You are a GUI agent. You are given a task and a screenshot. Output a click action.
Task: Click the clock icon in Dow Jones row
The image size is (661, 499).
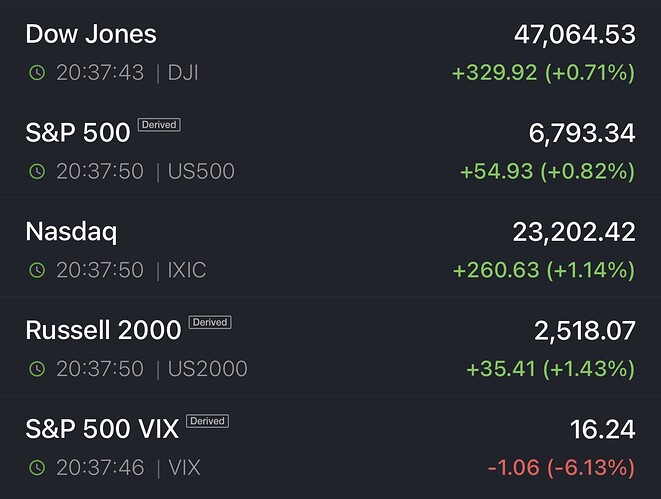(x=37, y=73)
